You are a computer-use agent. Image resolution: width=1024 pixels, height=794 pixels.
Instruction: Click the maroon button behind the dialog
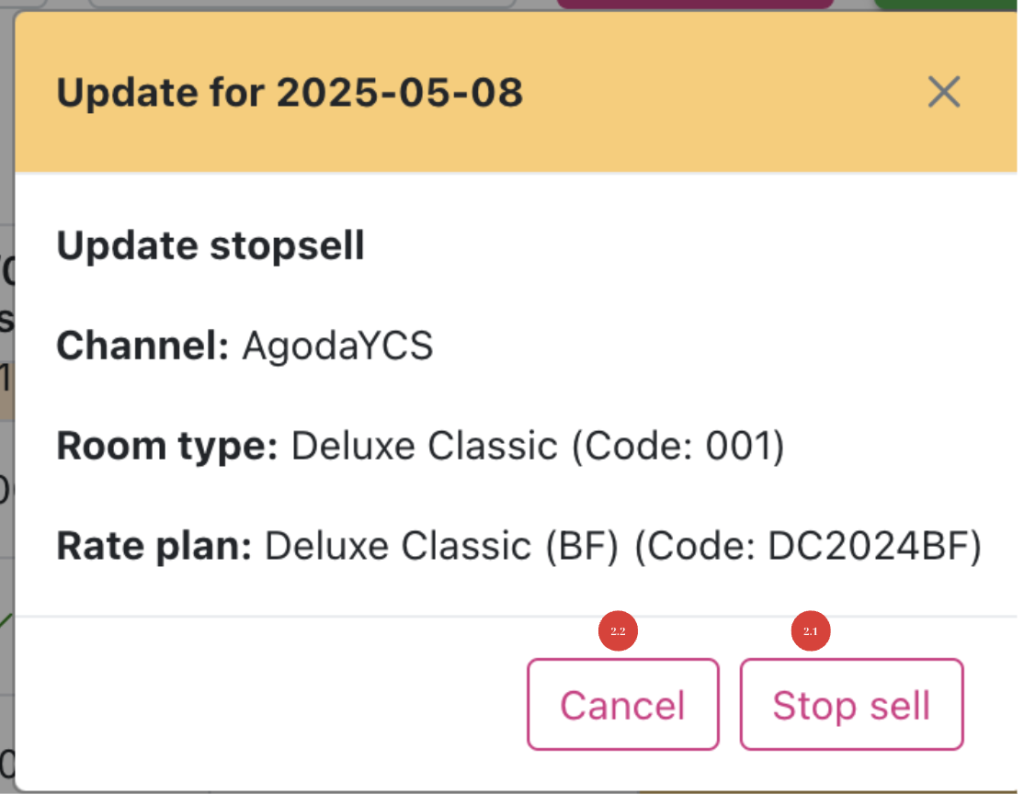tap(694, 4)
